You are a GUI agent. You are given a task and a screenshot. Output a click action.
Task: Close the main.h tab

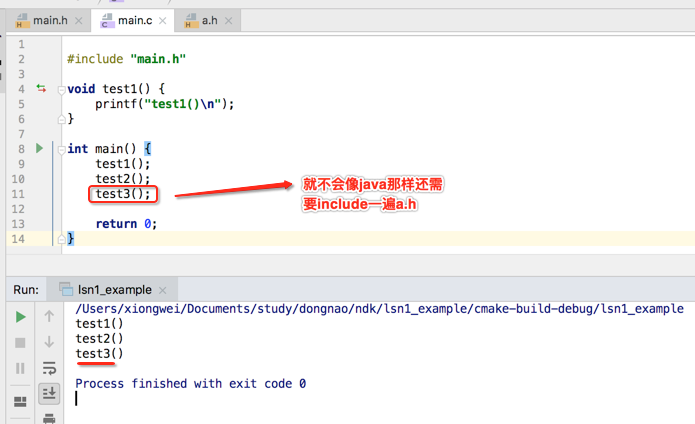(78, 21)
